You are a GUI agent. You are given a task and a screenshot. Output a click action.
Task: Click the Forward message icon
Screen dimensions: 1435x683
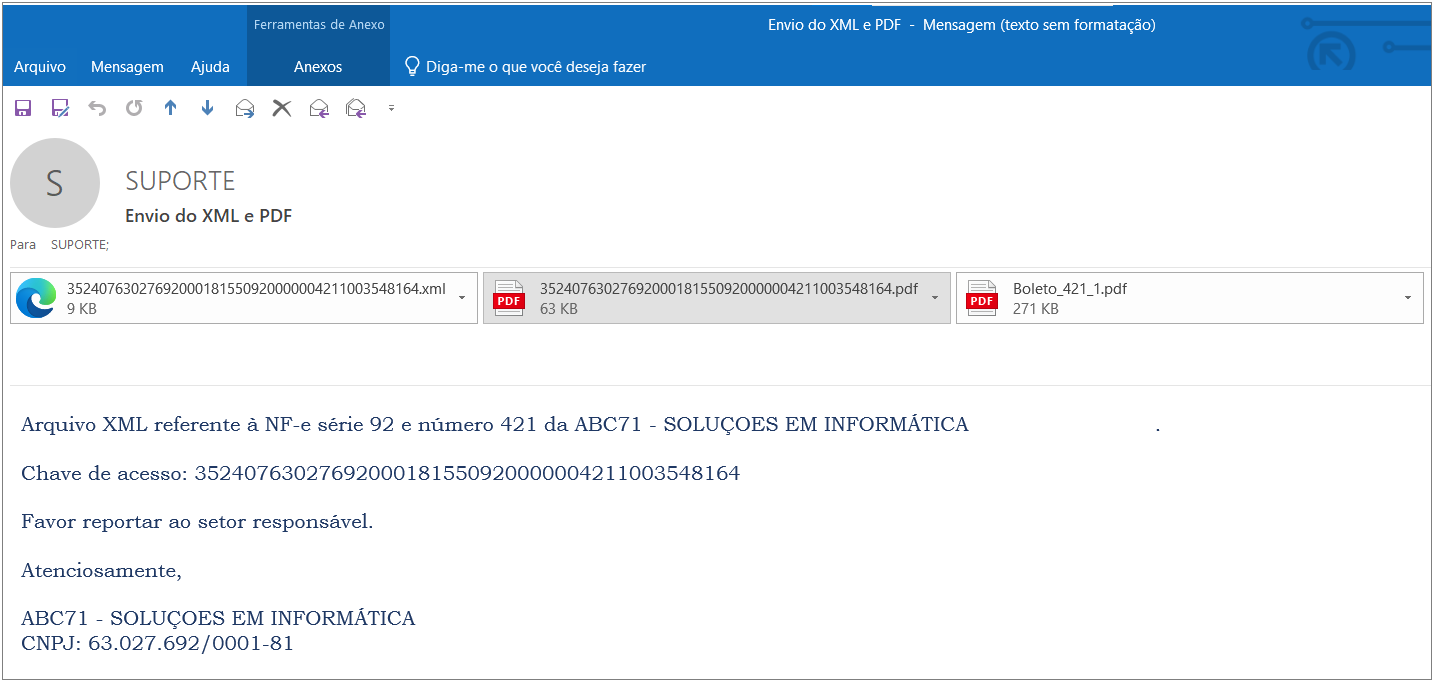pos(245,108)
